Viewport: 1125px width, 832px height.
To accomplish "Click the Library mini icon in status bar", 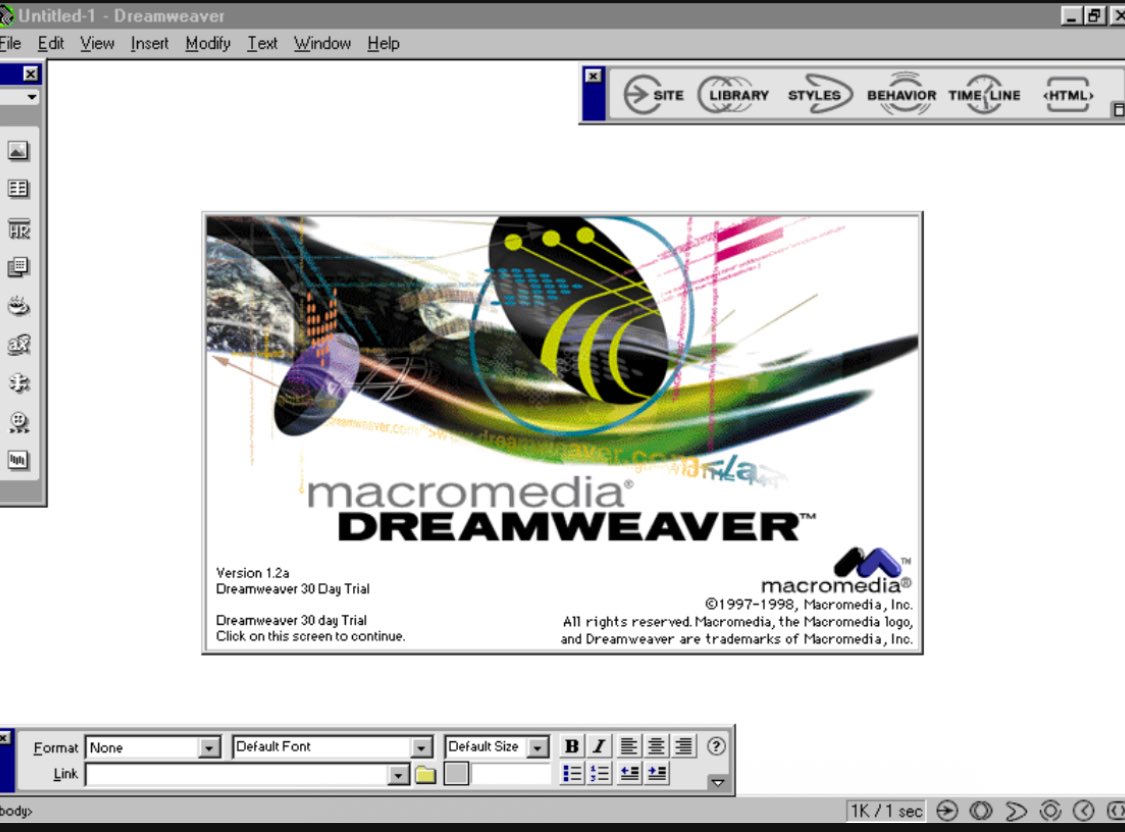I will point(981,810).
